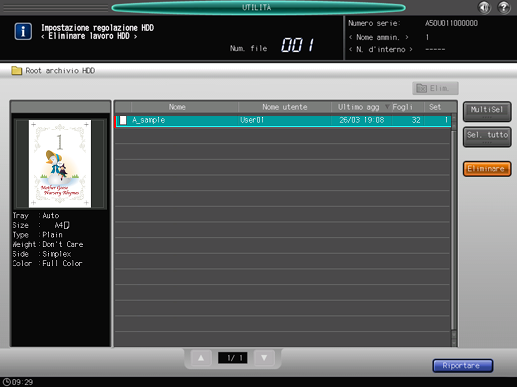Click the serial number A50U011000000
The width and height of the screenshot is (517, 387).
coord(451,23)
